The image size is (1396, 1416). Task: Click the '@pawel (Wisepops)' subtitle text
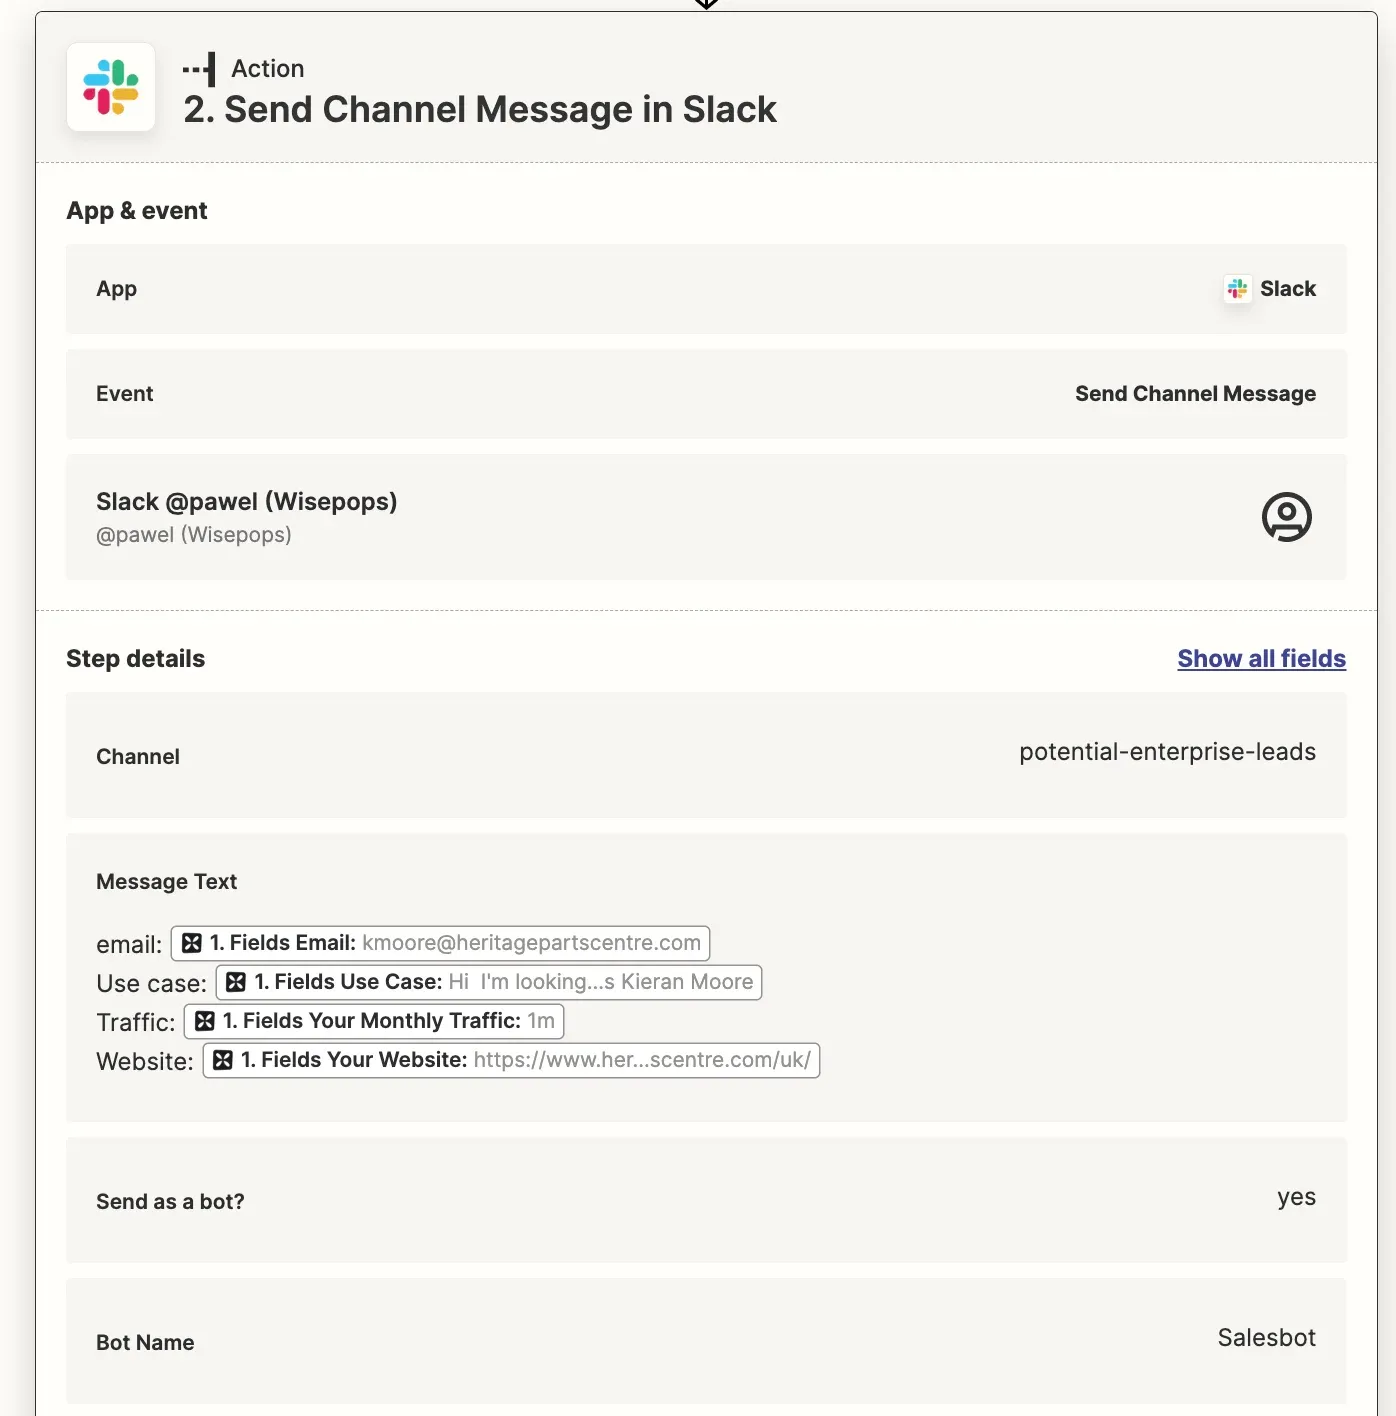click(x=194, y=535)
